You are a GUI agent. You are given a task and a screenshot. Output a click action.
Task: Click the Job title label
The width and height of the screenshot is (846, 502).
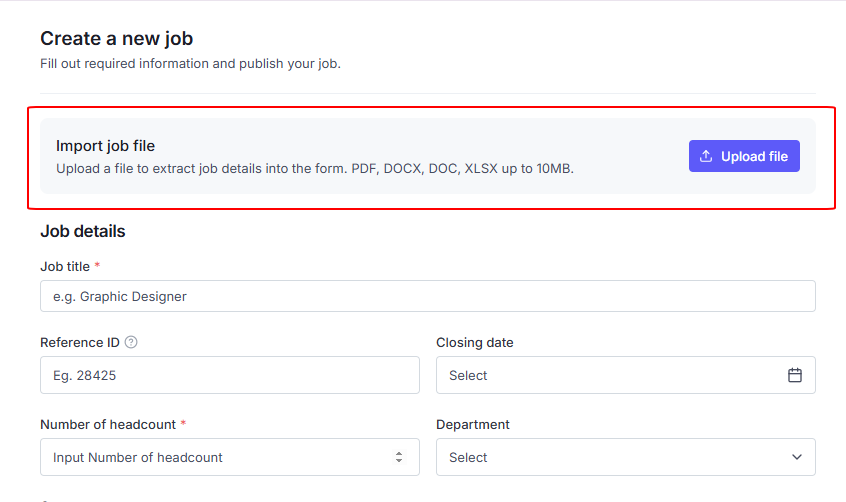point(65,266)
